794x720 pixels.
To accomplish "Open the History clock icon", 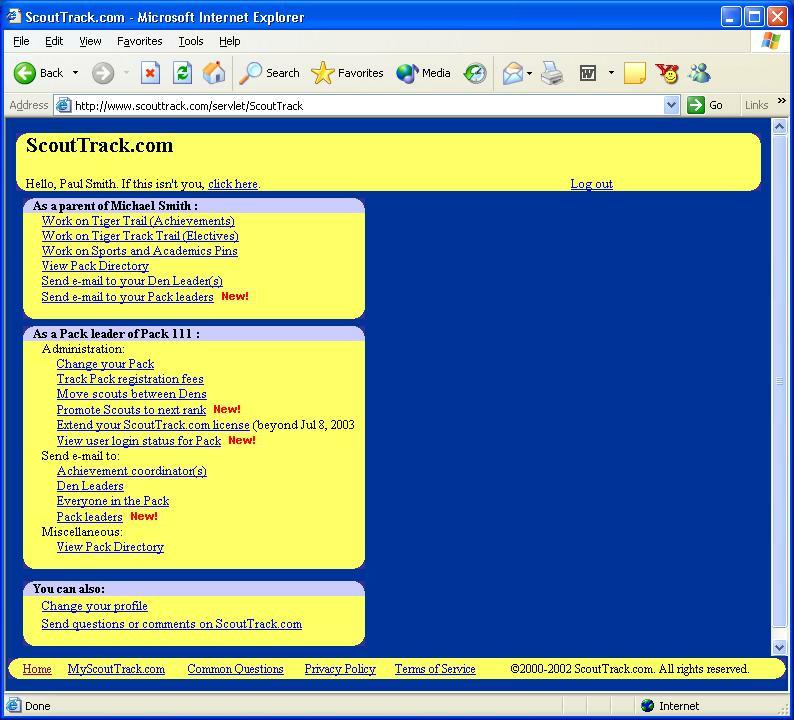I will point(475,73).
